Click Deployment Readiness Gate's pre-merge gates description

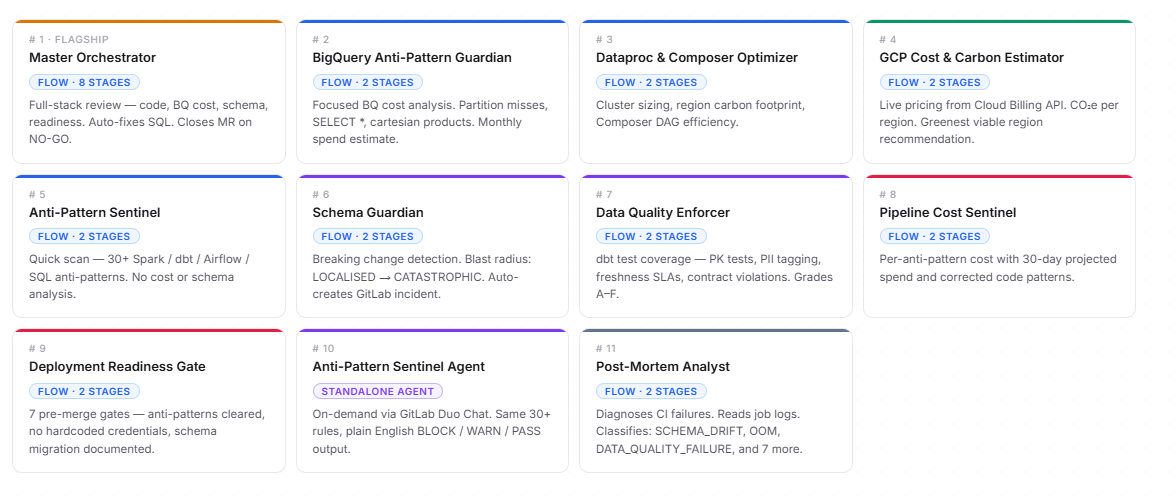(146, 432)
